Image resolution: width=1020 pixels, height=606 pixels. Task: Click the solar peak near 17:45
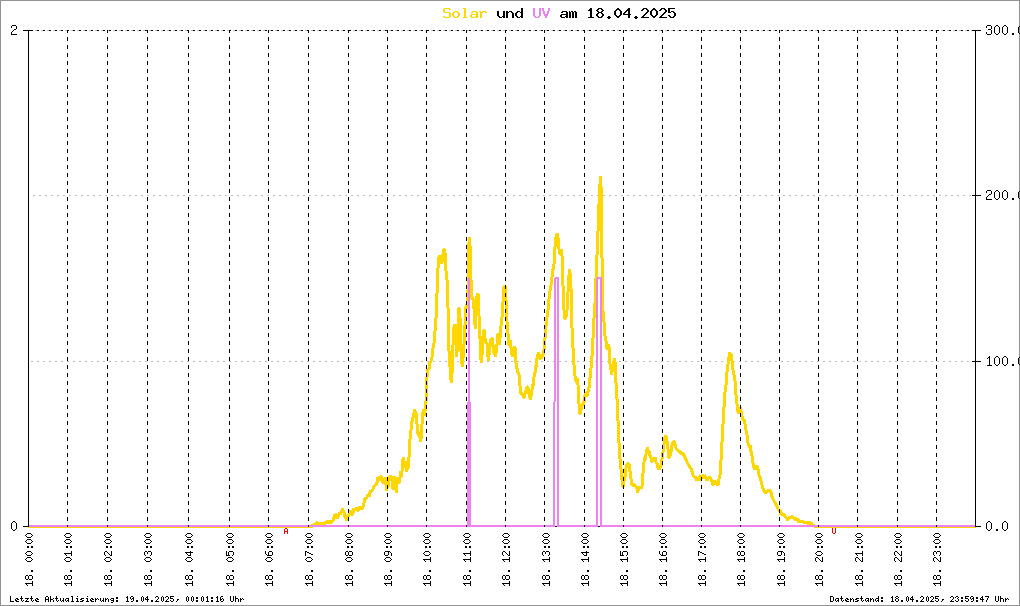(x=730, y=354)
